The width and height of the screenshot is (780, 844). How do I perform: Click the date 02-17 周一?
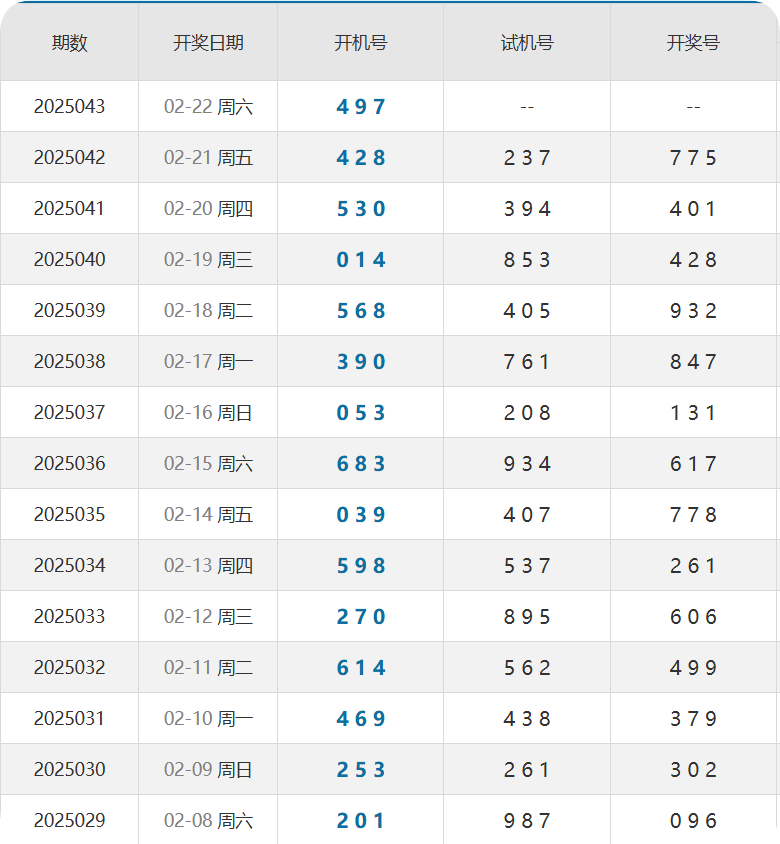208,361
